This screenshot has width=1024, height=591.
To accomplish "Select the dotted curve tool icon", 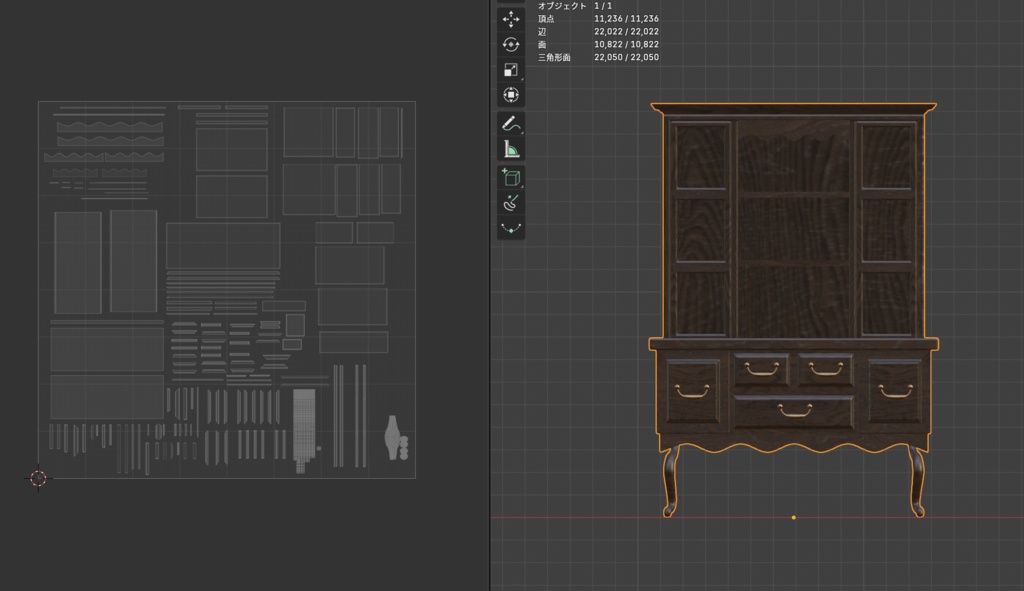I will pyautogui.click(x=511, y=228).
